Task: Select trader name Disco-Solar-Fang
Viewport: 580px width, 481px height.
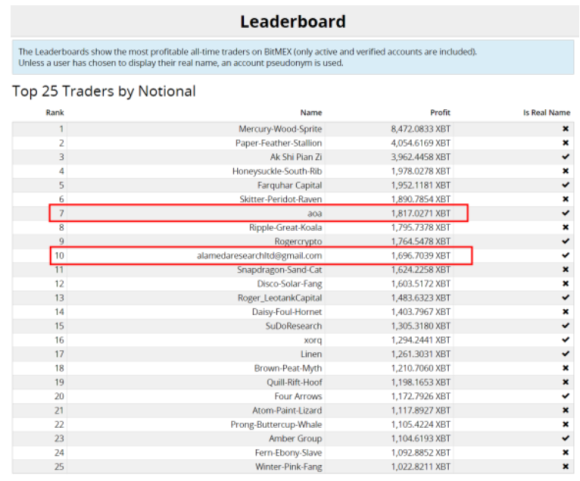Action: tap(290, 284)
